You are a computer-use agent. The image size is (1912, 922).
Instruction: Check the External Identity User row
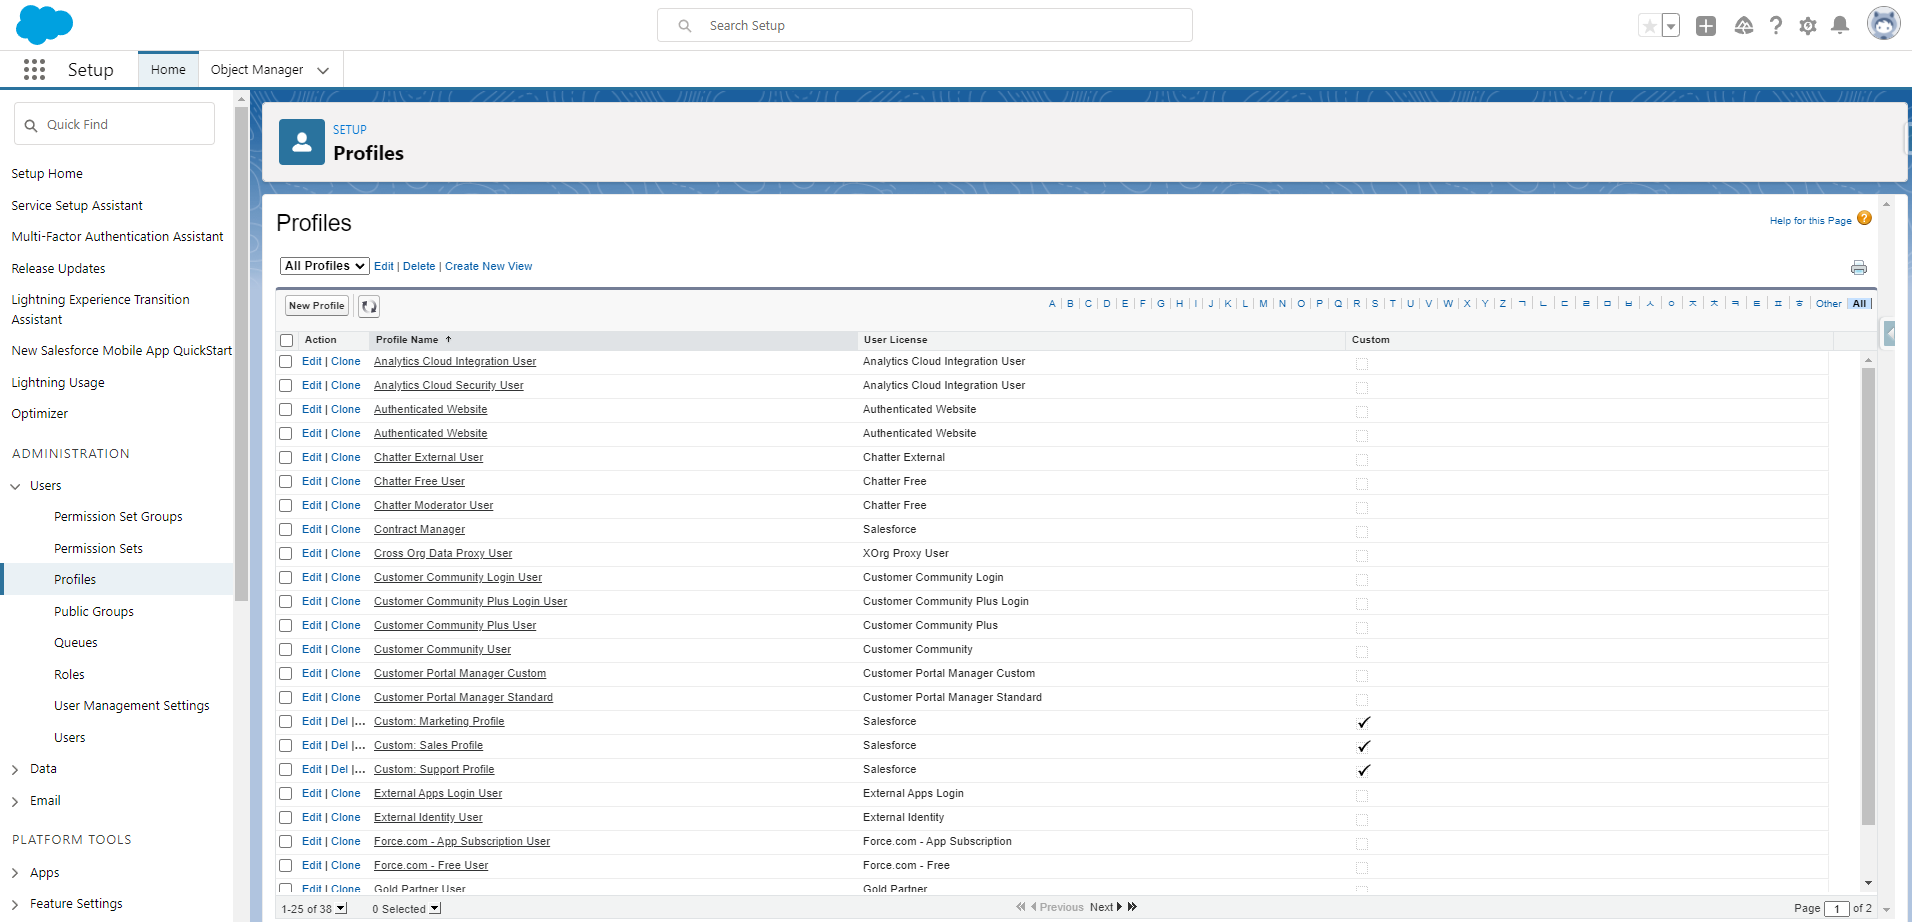(x=286, y=818)
